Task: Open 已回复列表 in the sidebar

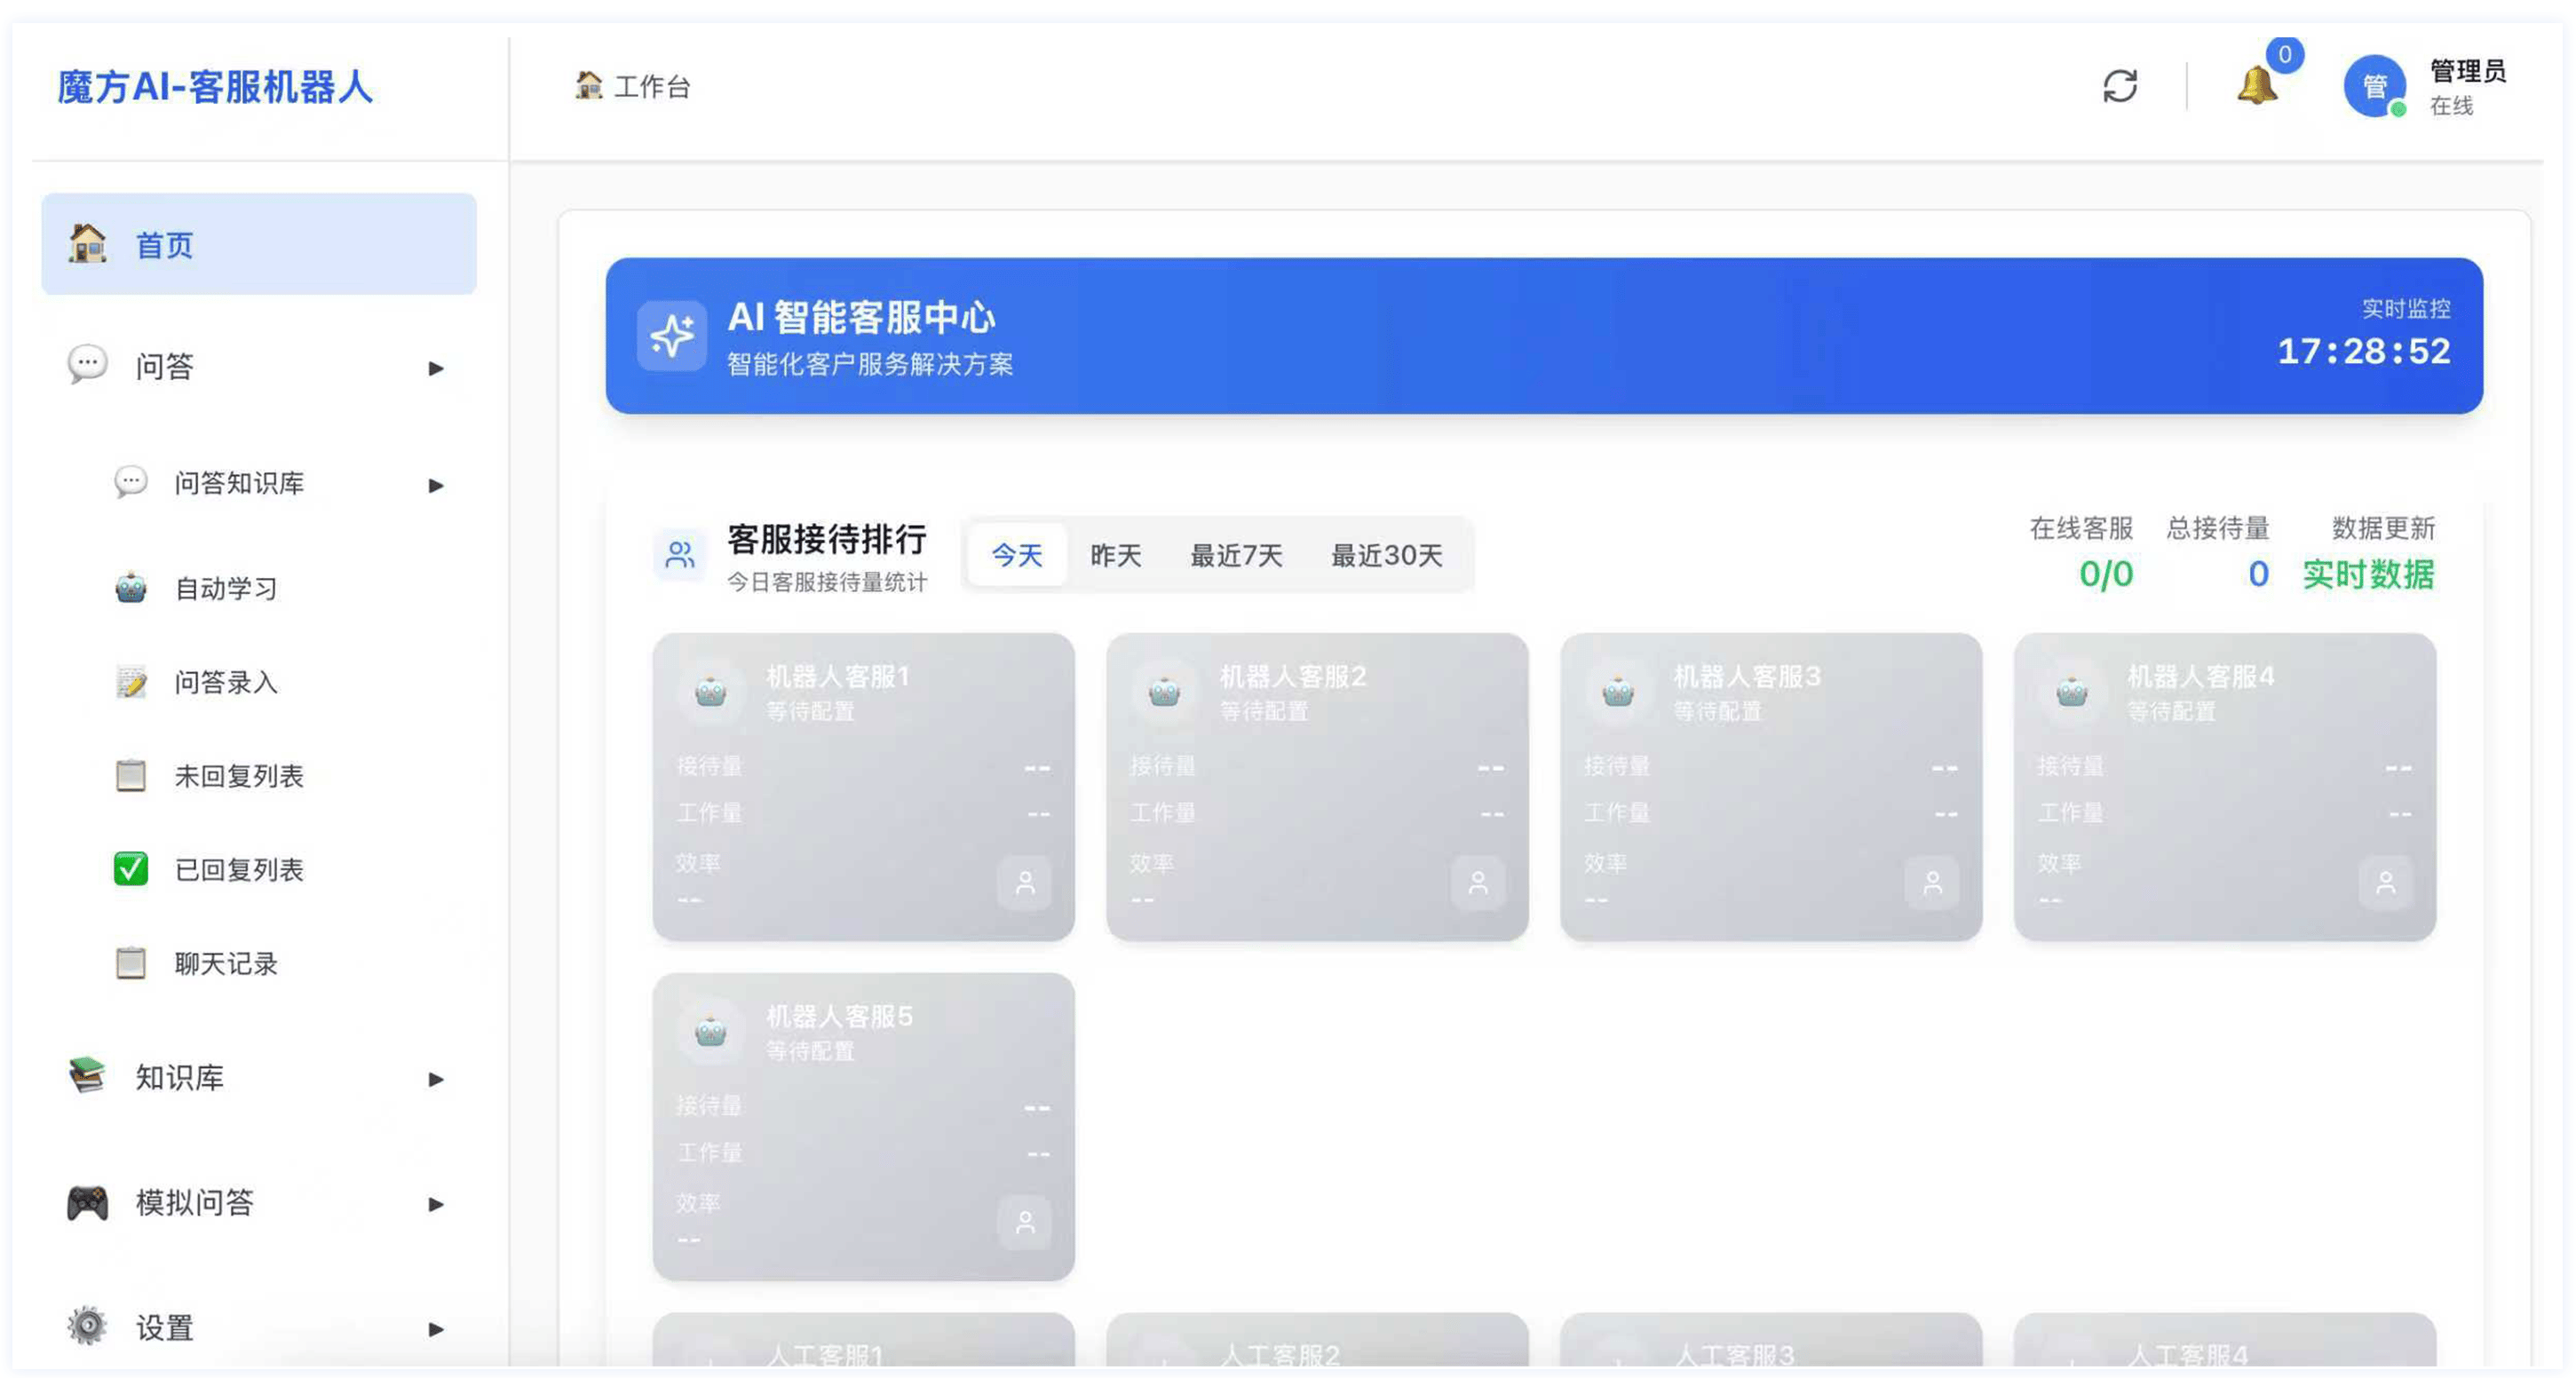Action: point(238,870)
